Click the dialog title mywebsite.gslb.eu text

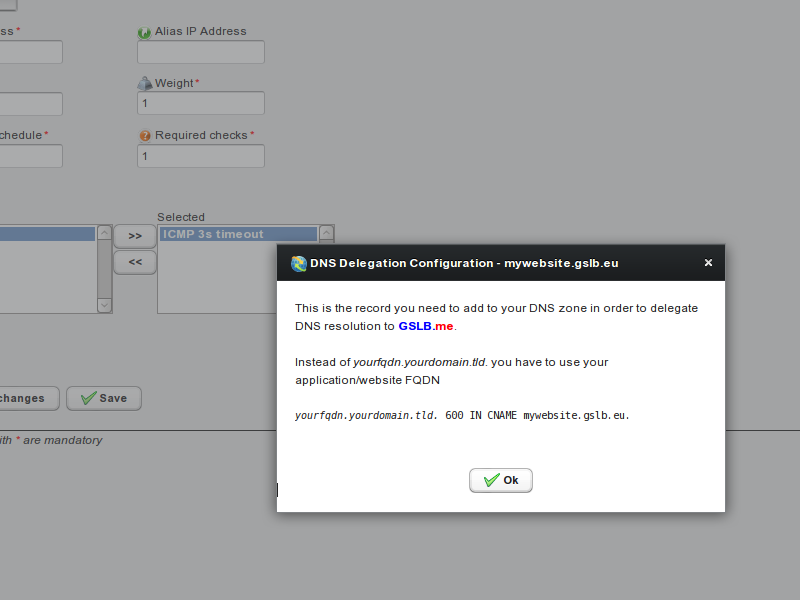tap(561, 263)
